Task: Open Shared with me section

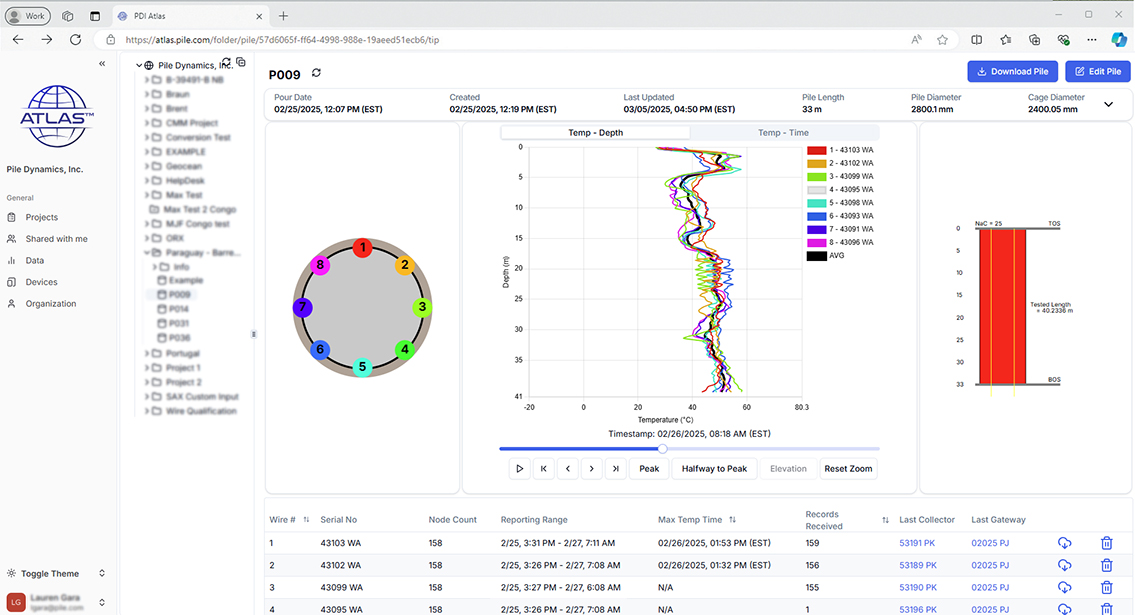Action: point(56,239)
